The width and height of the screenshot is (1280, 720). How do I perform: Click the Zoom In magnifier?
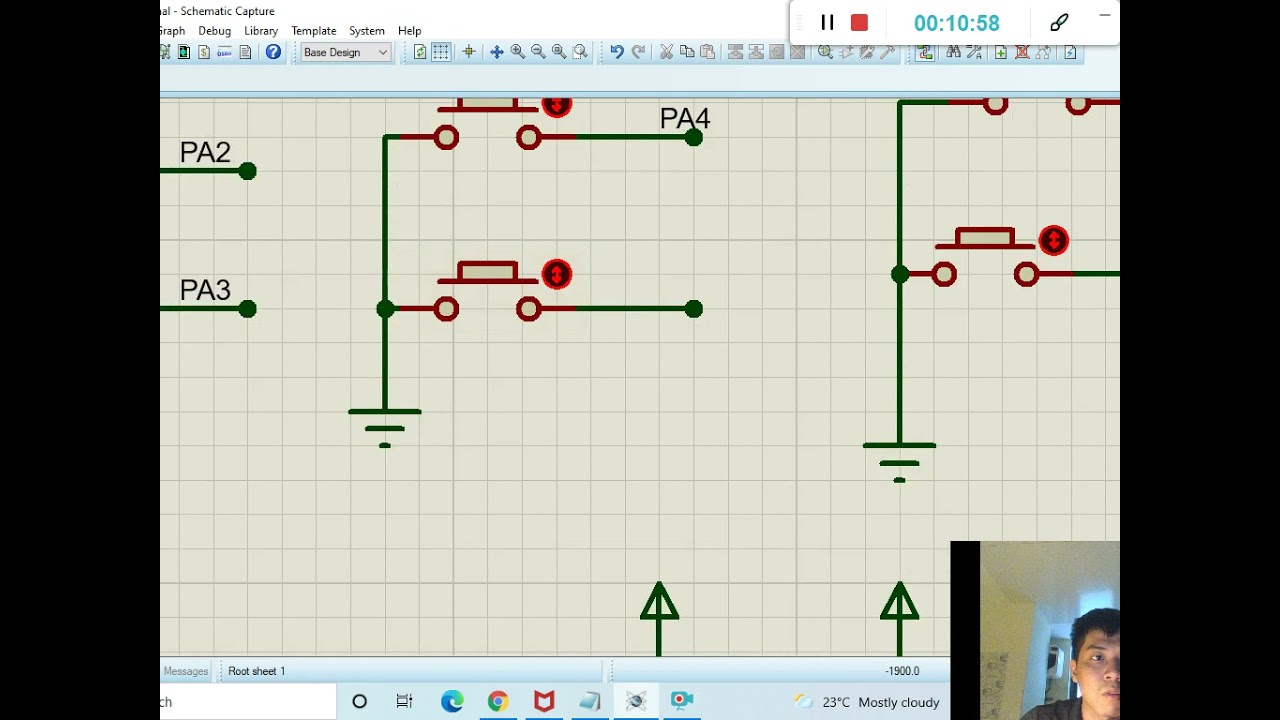[518, 52]
